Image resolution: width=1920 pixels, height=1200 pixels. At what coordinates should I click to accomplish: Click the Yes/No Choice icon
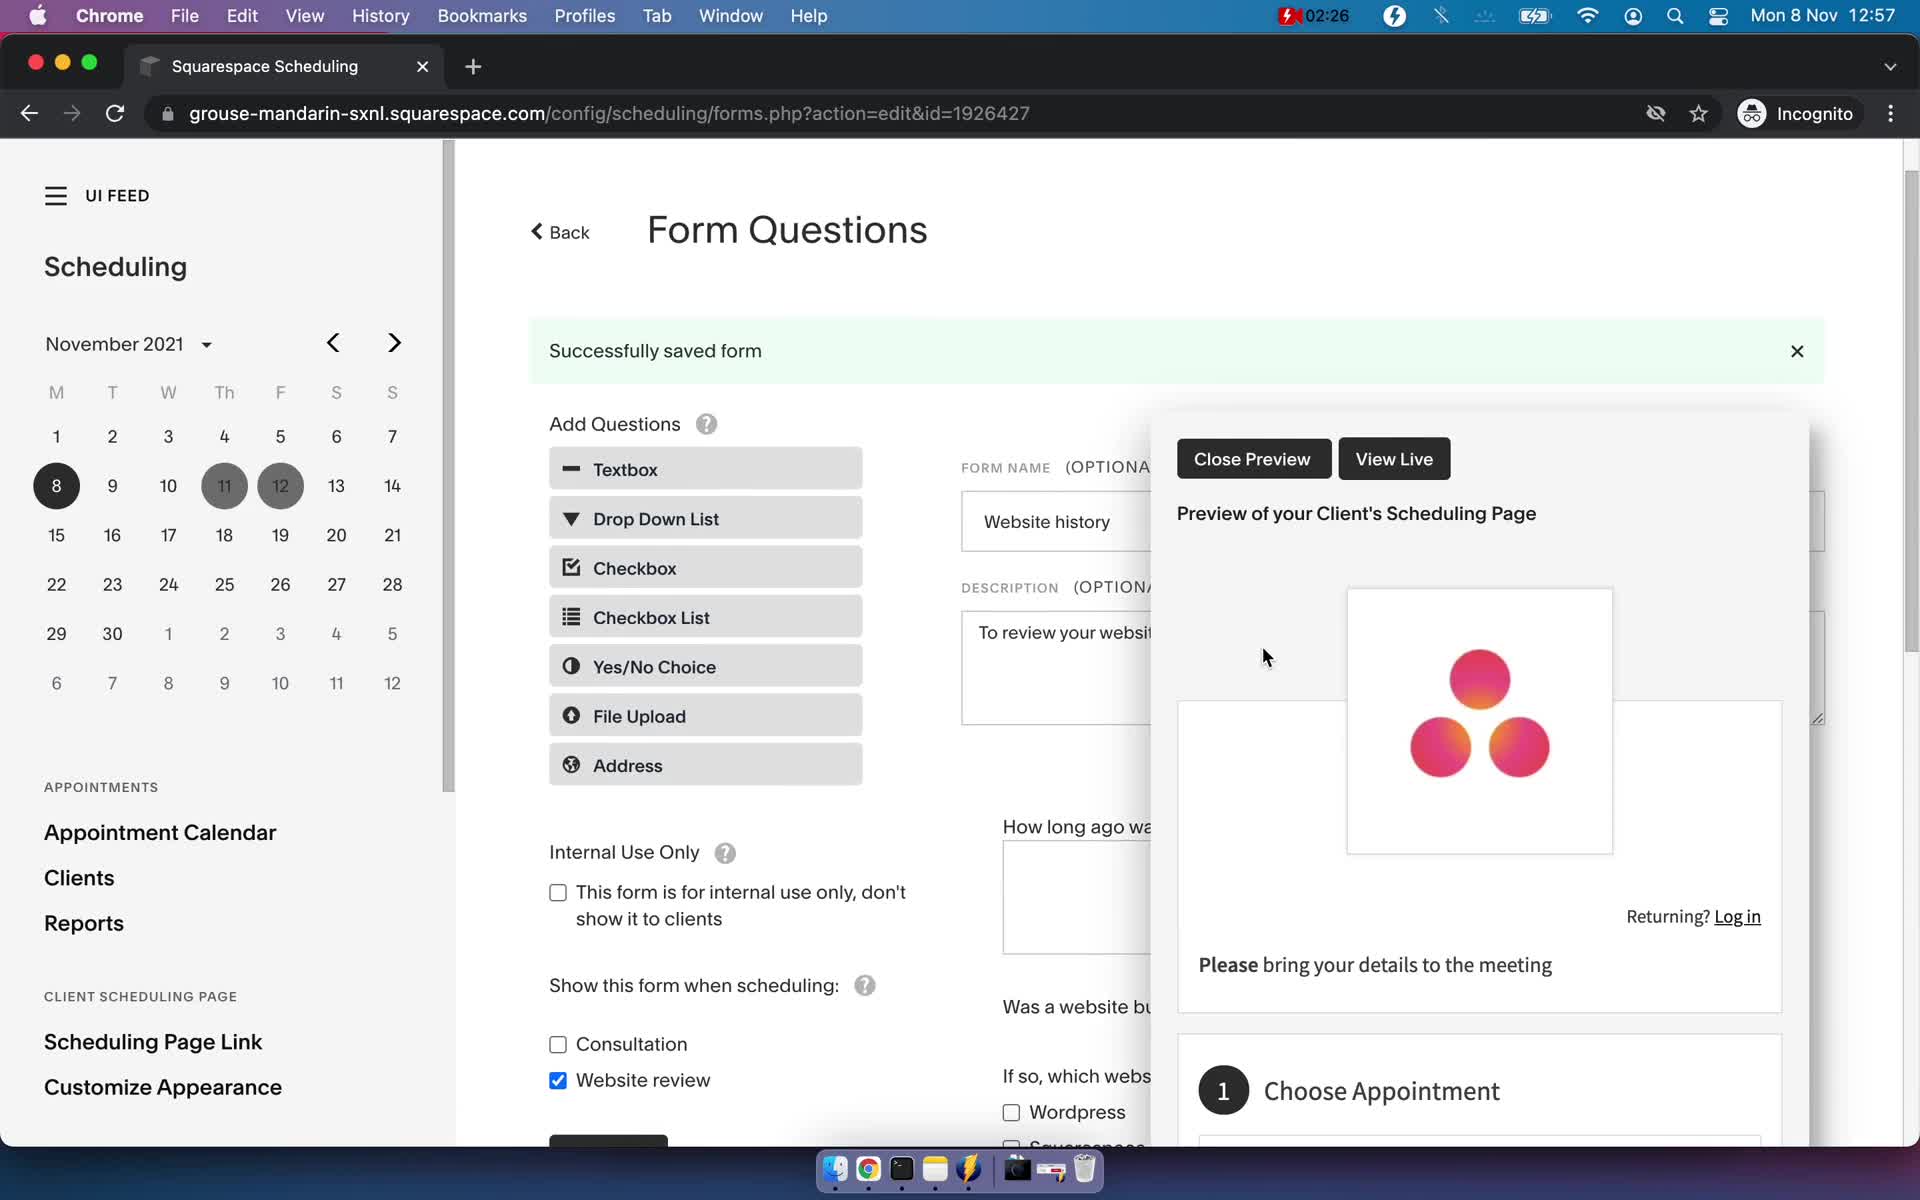(x=571, y=665)
